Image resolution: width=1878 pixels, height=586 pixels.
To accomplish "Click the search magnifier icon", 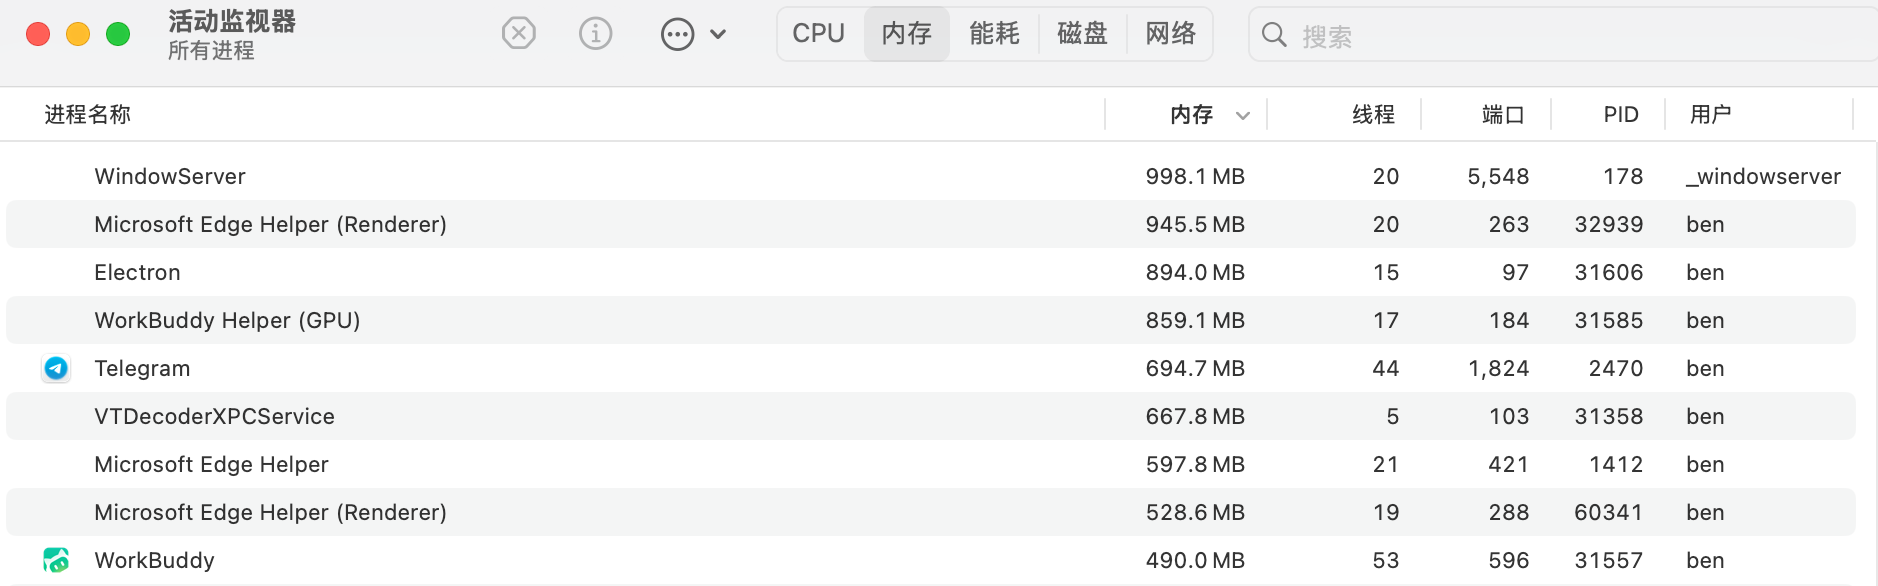I will pos(1274,35).
